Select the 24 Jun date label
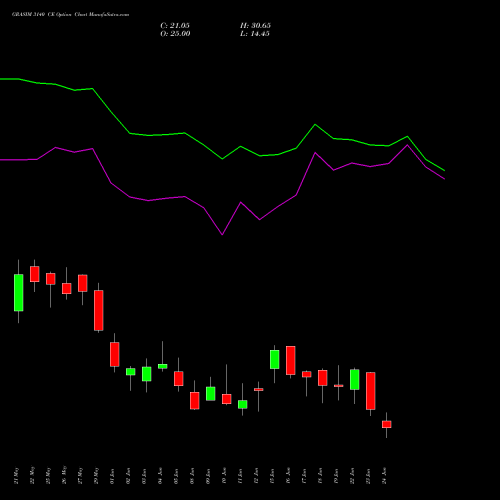500x500 pixels. [x=385, y=476]
